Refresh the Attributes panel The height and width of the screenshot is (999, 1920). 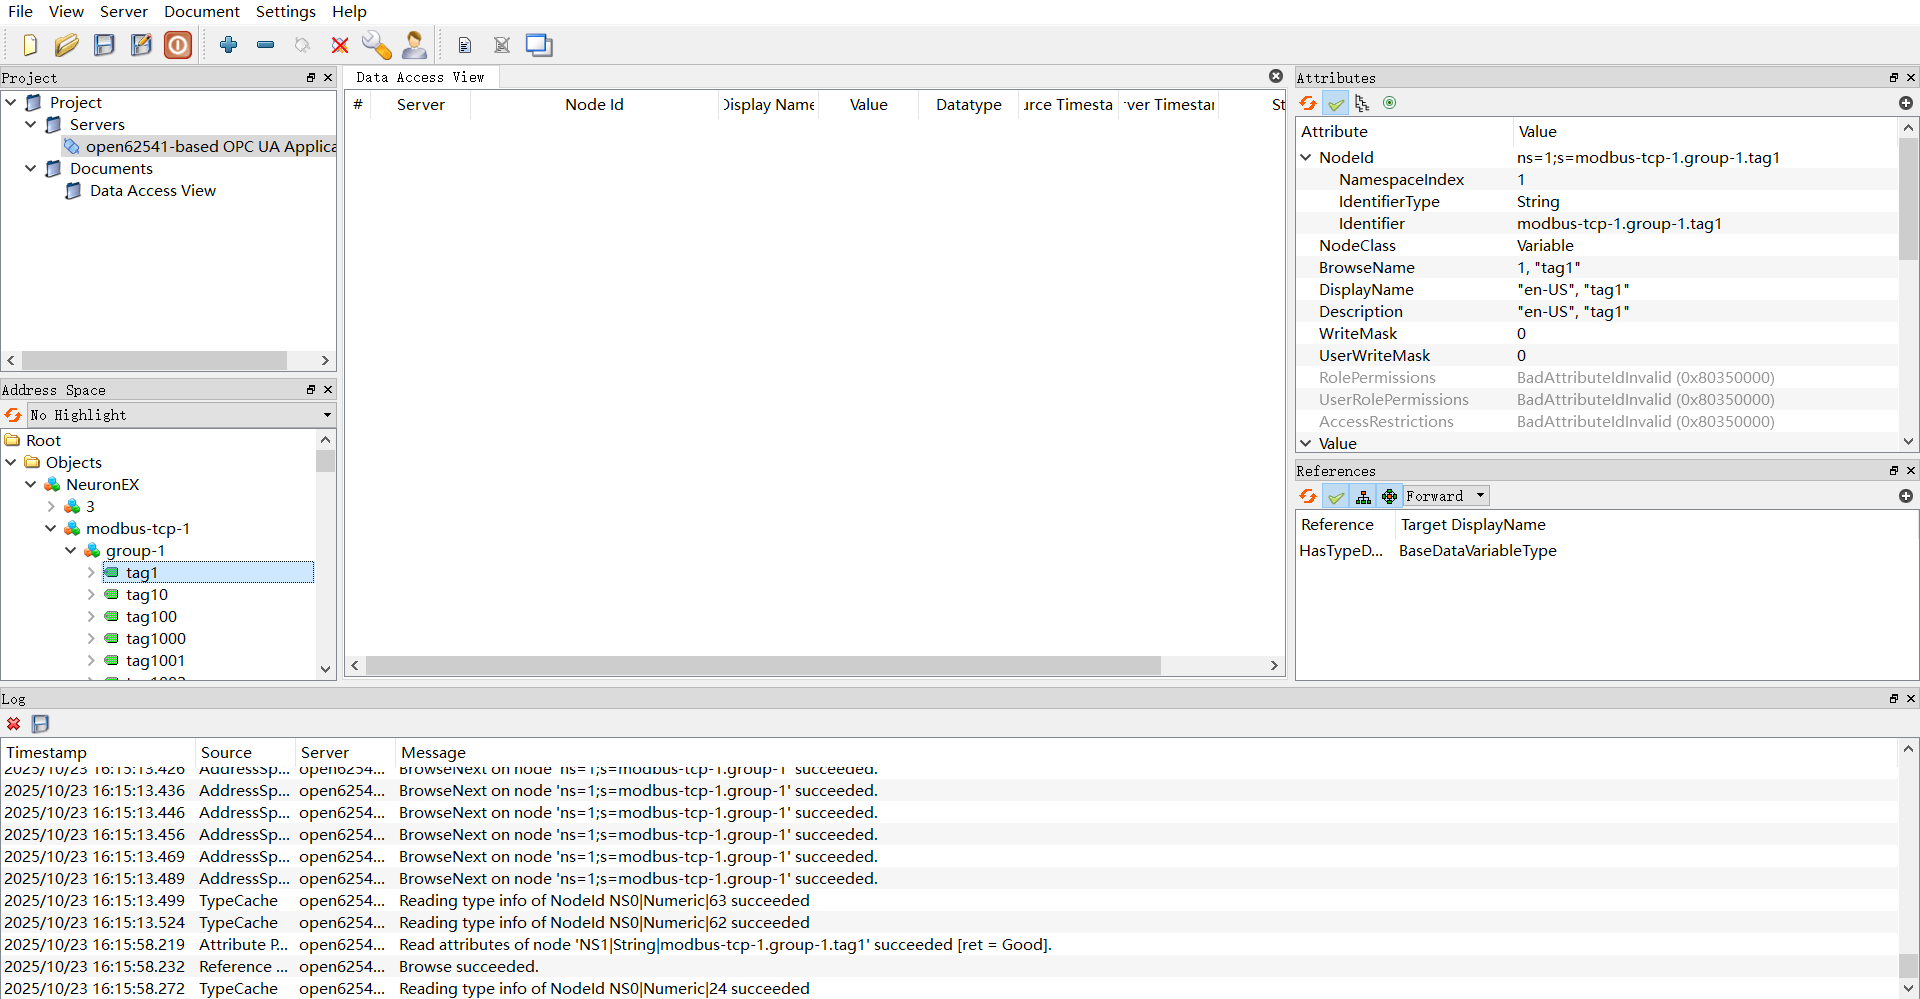(x=1308, y=103)
